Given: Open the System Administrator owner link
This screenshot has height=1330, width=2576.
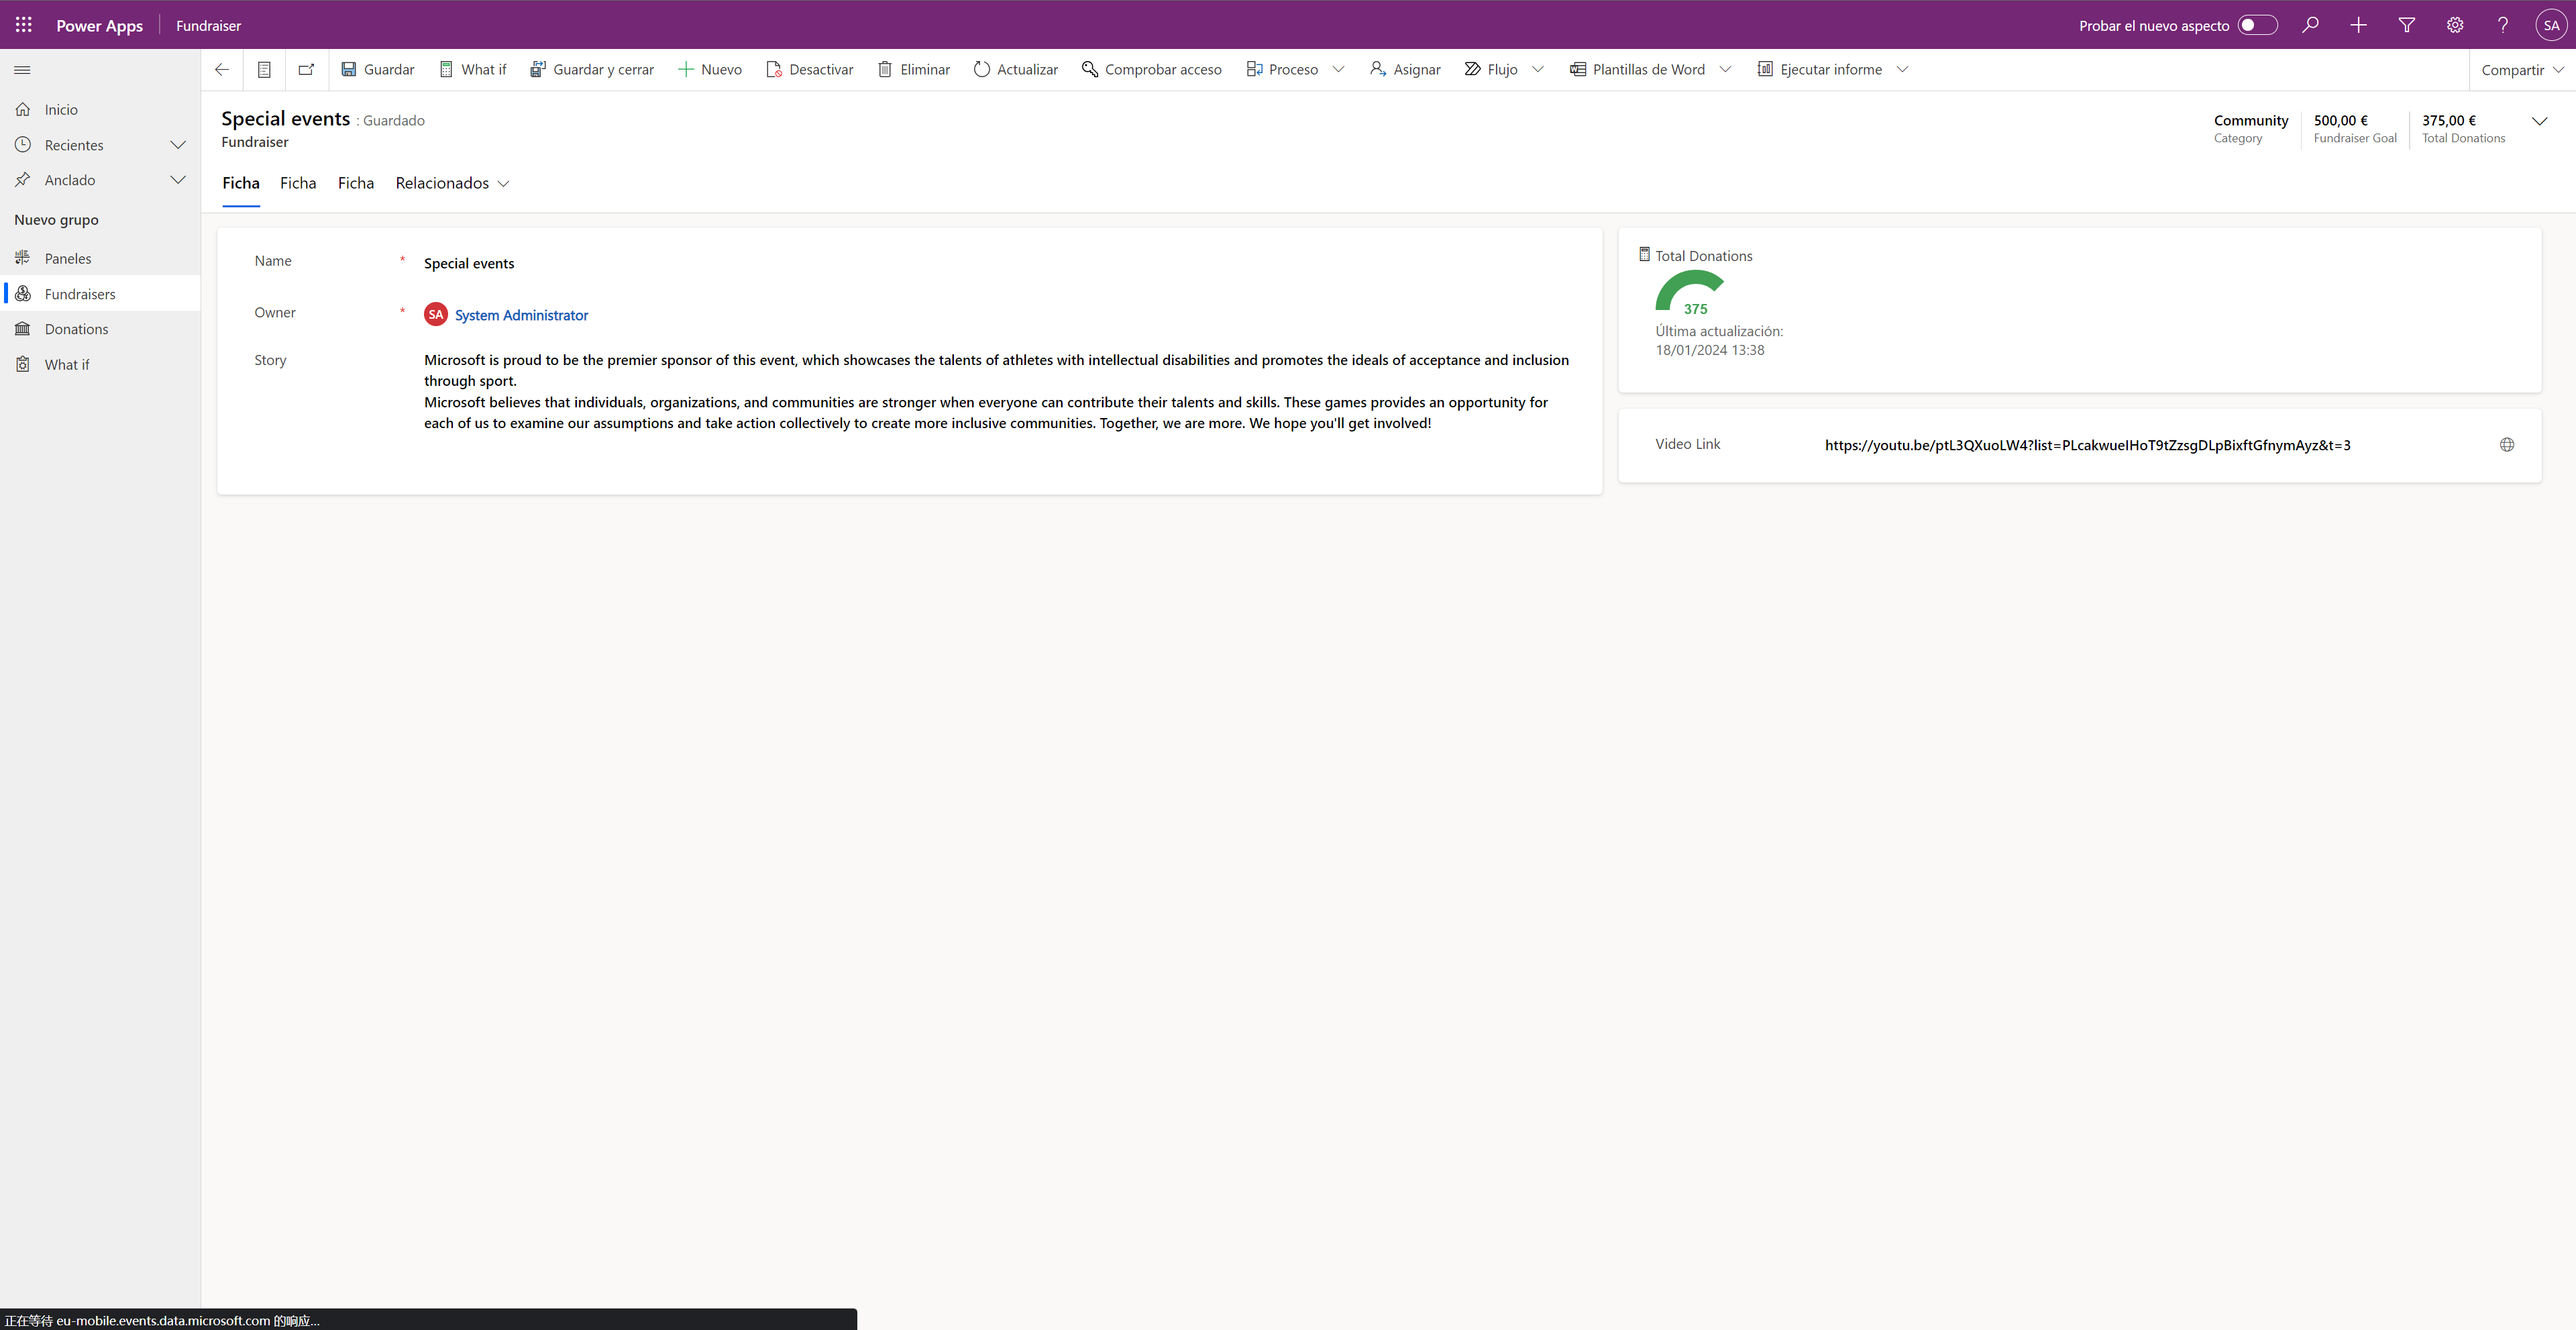Looking at the screenshot, I should tap(521, 315).
